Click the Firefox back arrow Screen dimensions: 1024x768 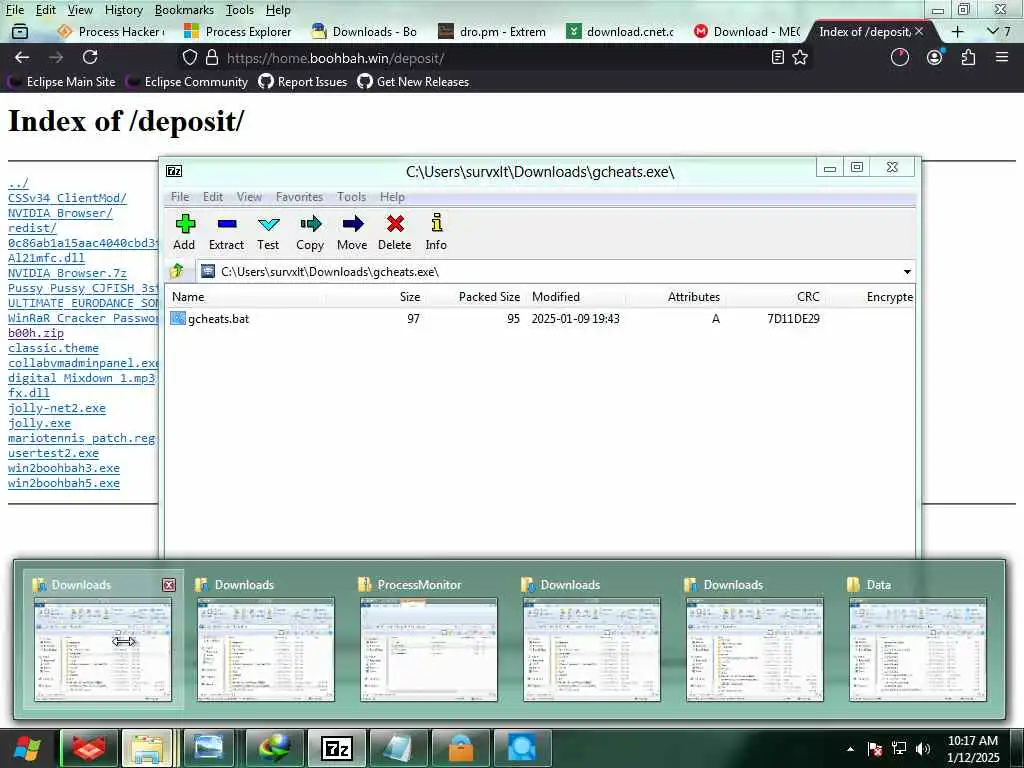click(x=22, y=57)
